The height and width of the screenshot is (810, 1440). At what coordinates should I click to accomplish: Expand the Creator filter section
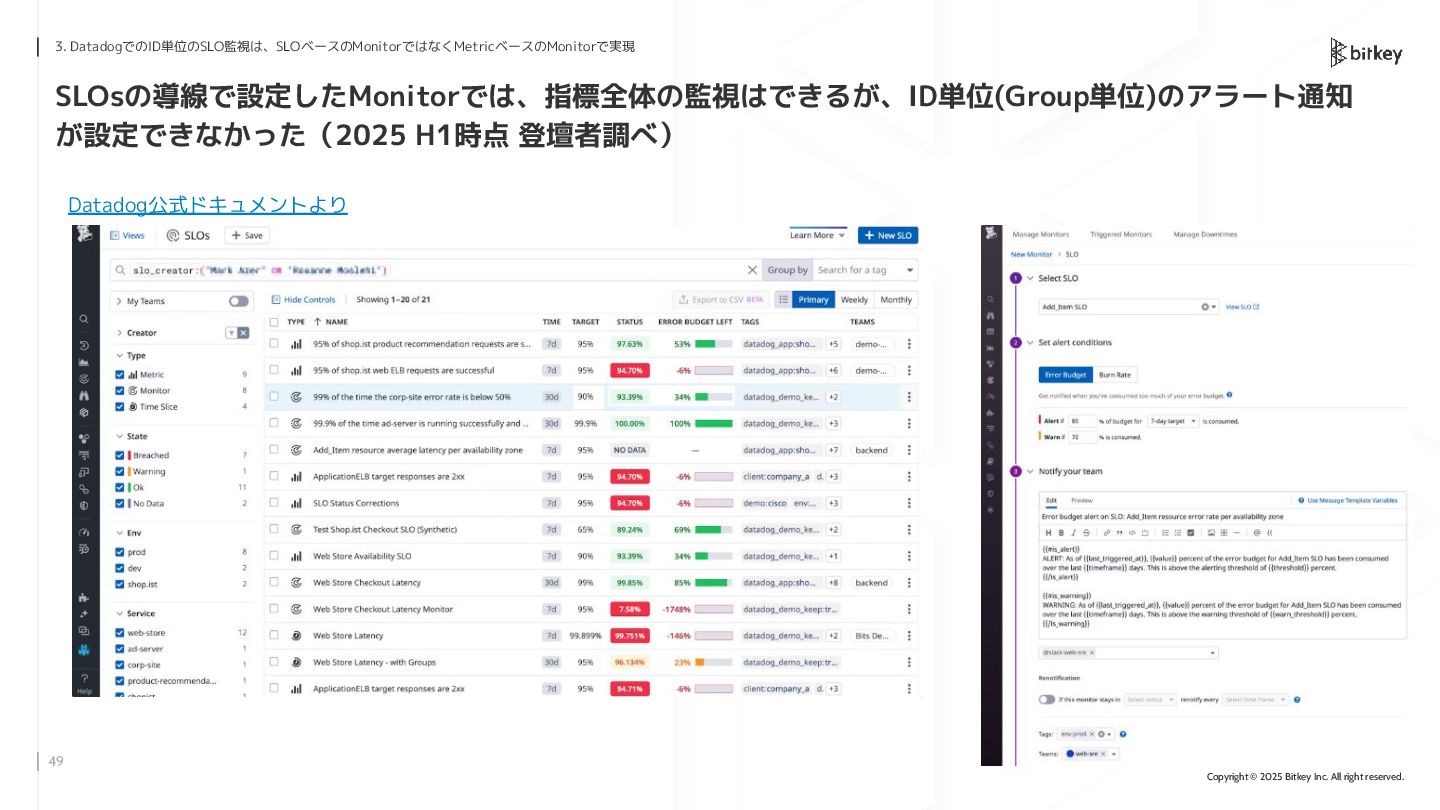point(119,333)
